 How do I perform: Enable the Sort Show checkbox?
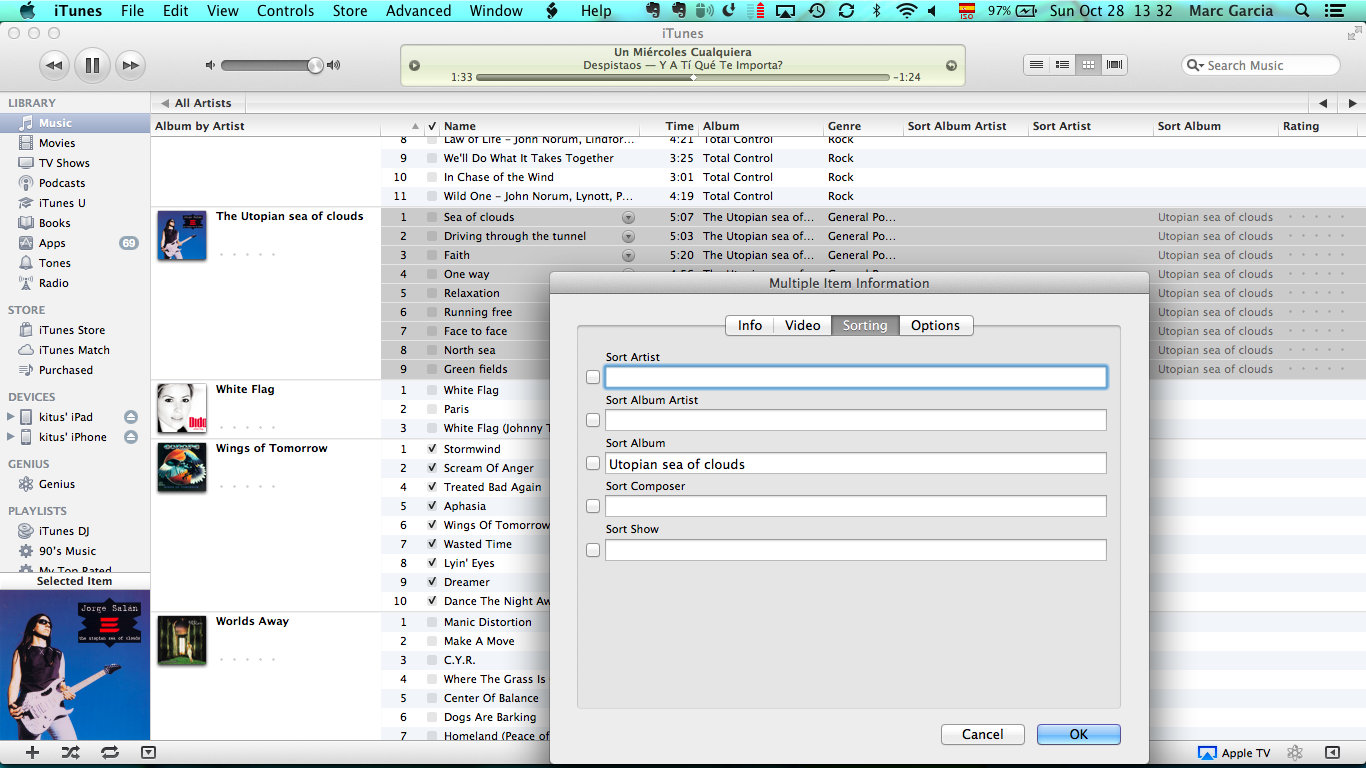click(x=593, y=549)
